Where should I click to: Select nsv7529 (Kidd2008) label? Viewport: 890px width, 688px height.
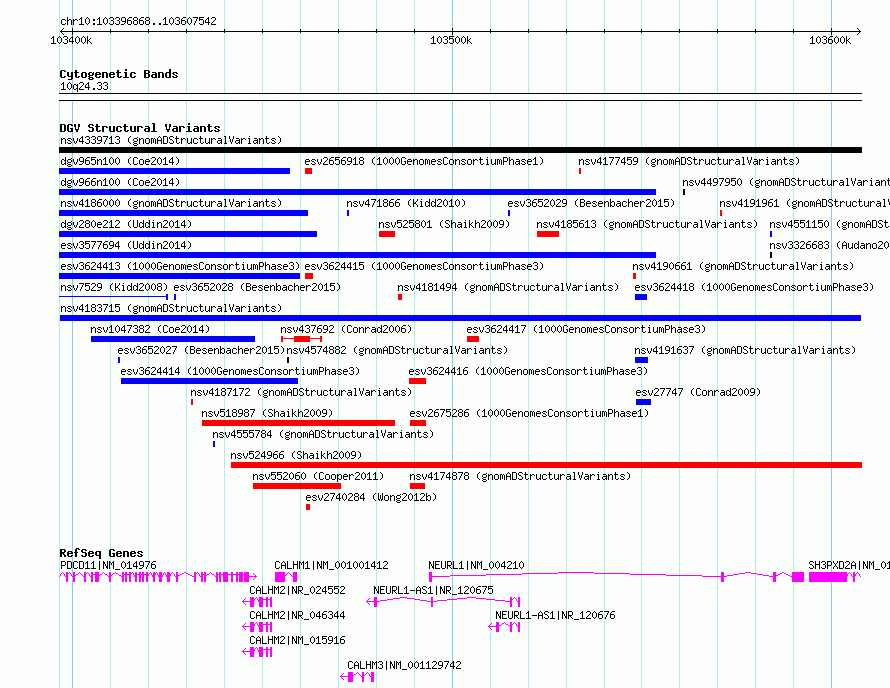114,287
